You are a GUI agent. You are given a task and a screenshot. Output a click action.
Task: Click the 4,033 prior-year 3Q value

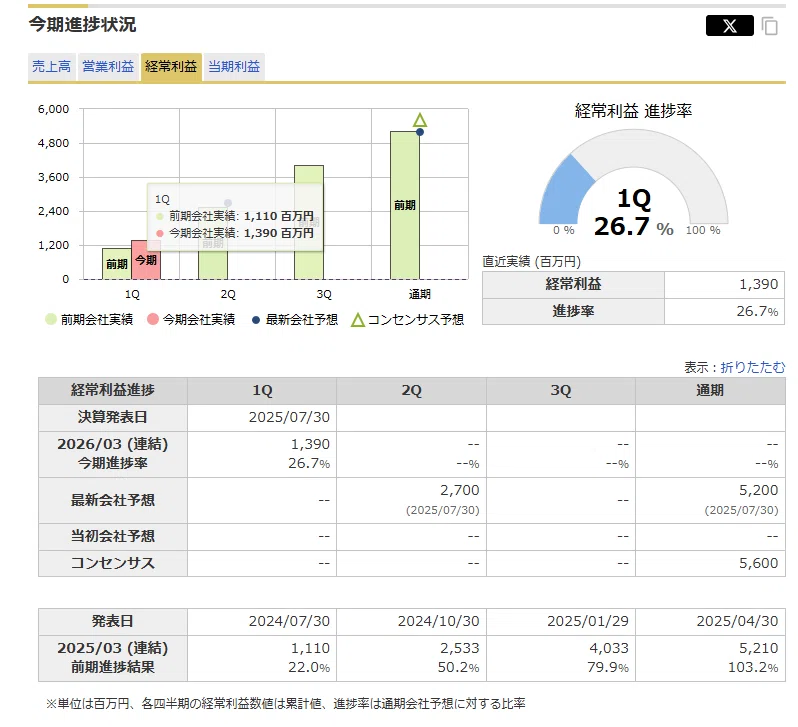tap(609, 648)
